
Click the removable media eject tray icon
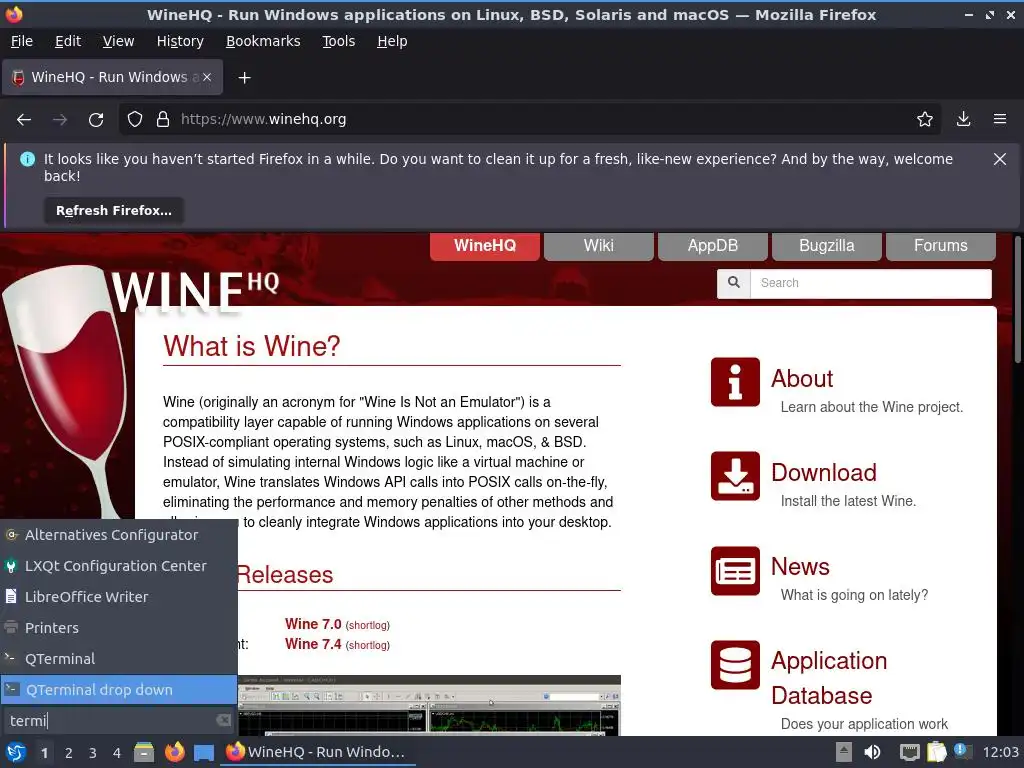[x=844, y=752]
